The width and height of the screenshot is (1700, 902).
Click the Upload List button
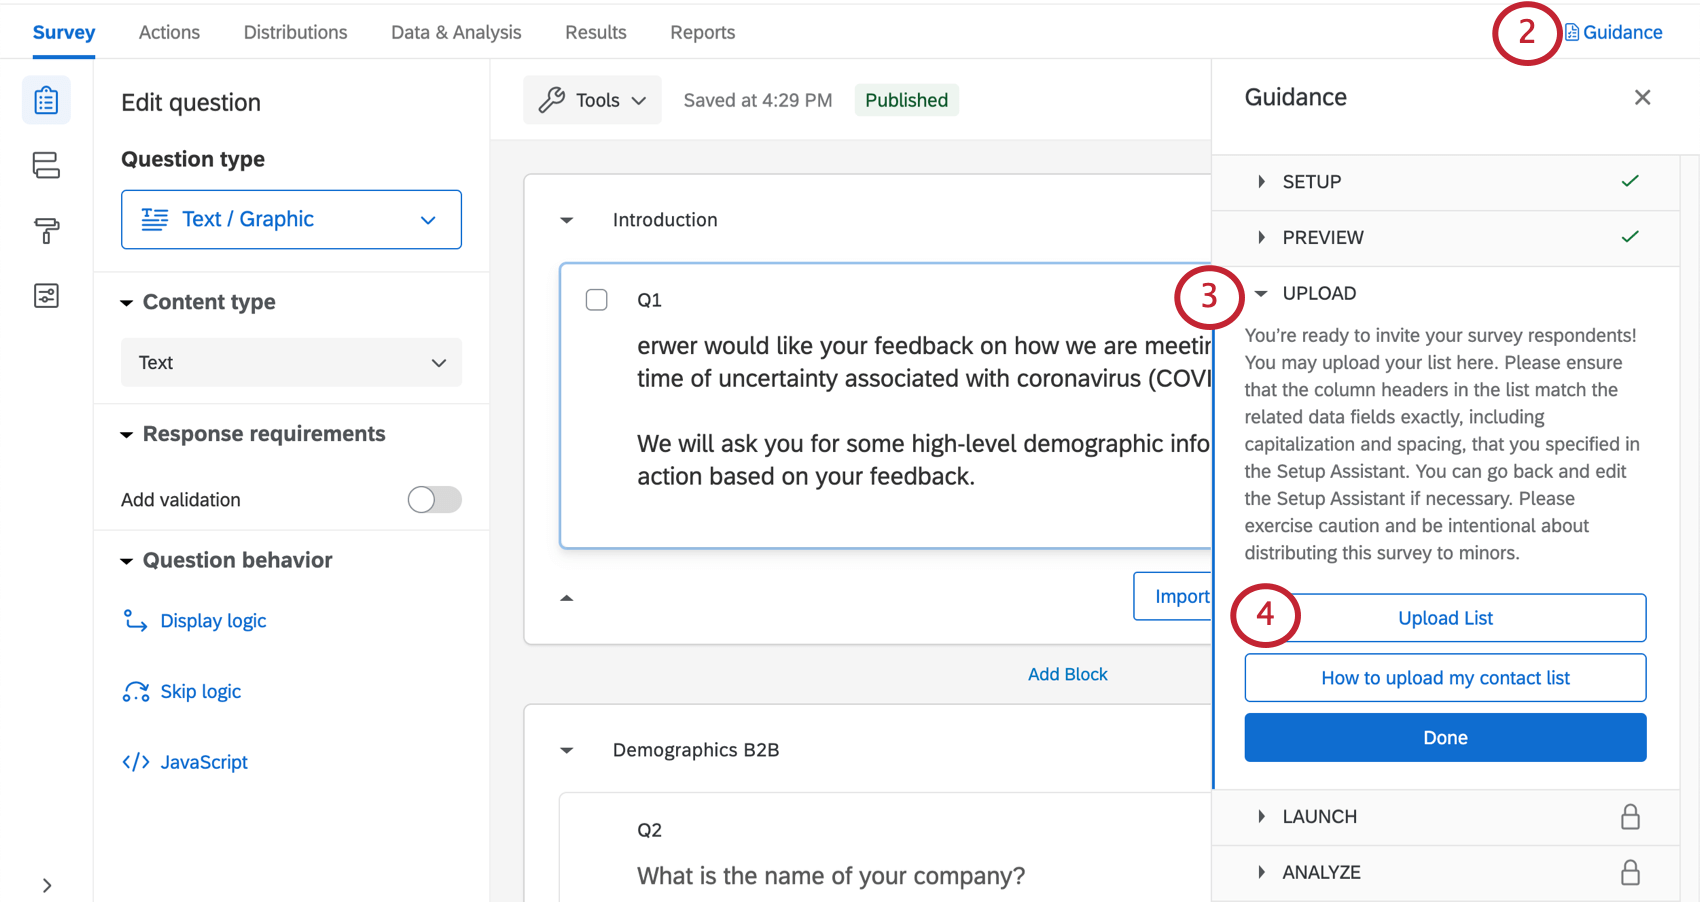[1445, 617]
